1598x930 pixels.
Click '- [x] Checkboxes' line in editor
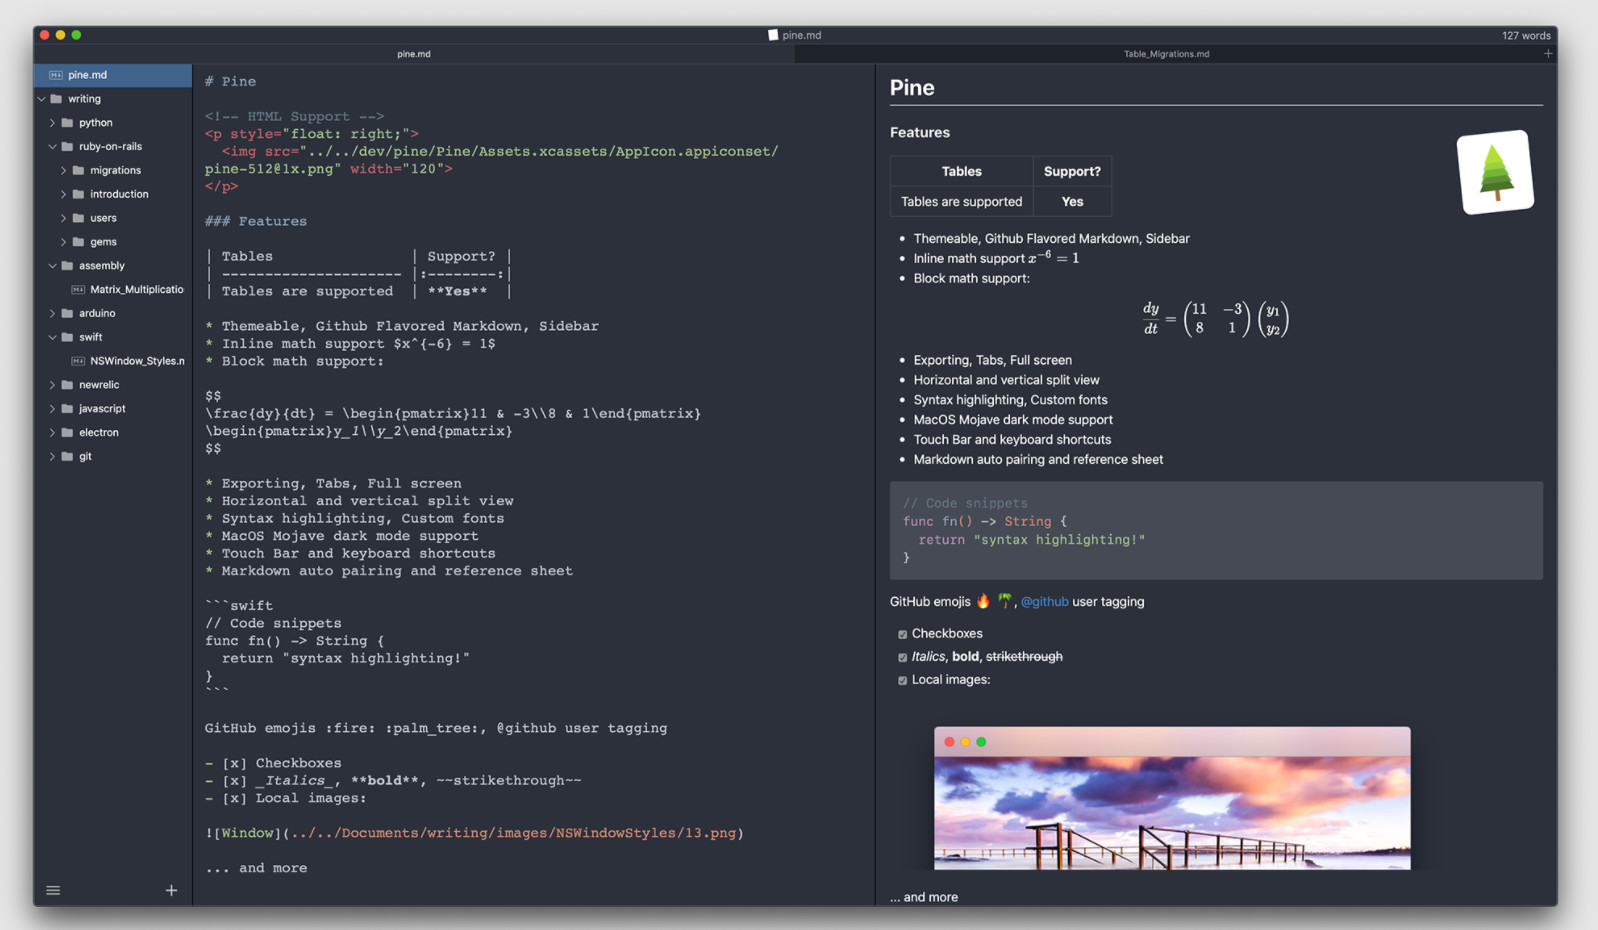273,763
